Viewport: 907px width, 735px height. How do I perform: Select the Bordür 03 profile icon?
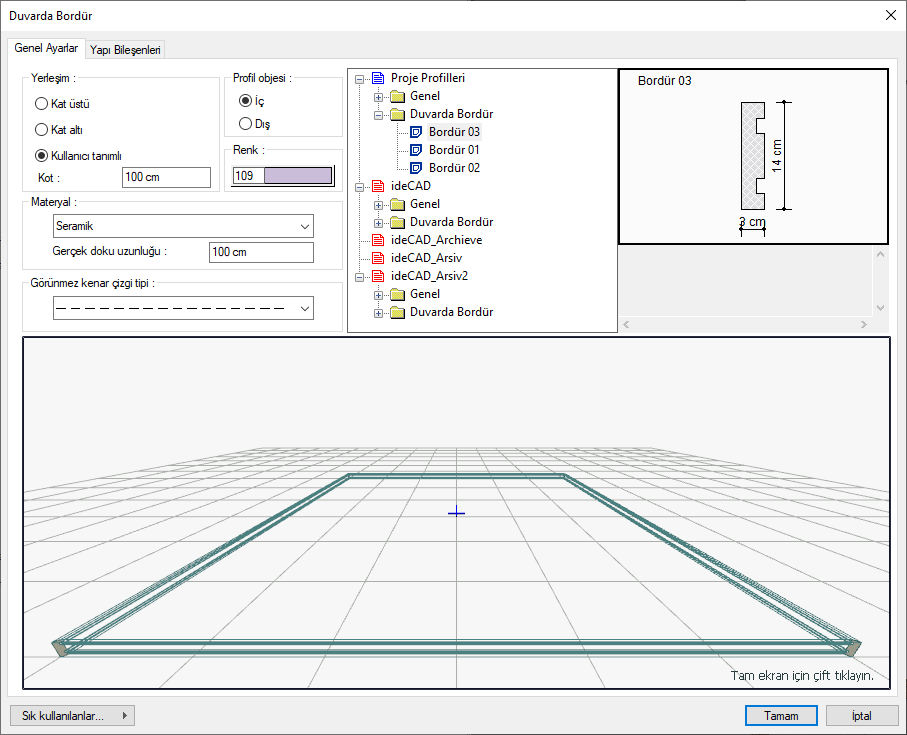(x=417, y=132)
